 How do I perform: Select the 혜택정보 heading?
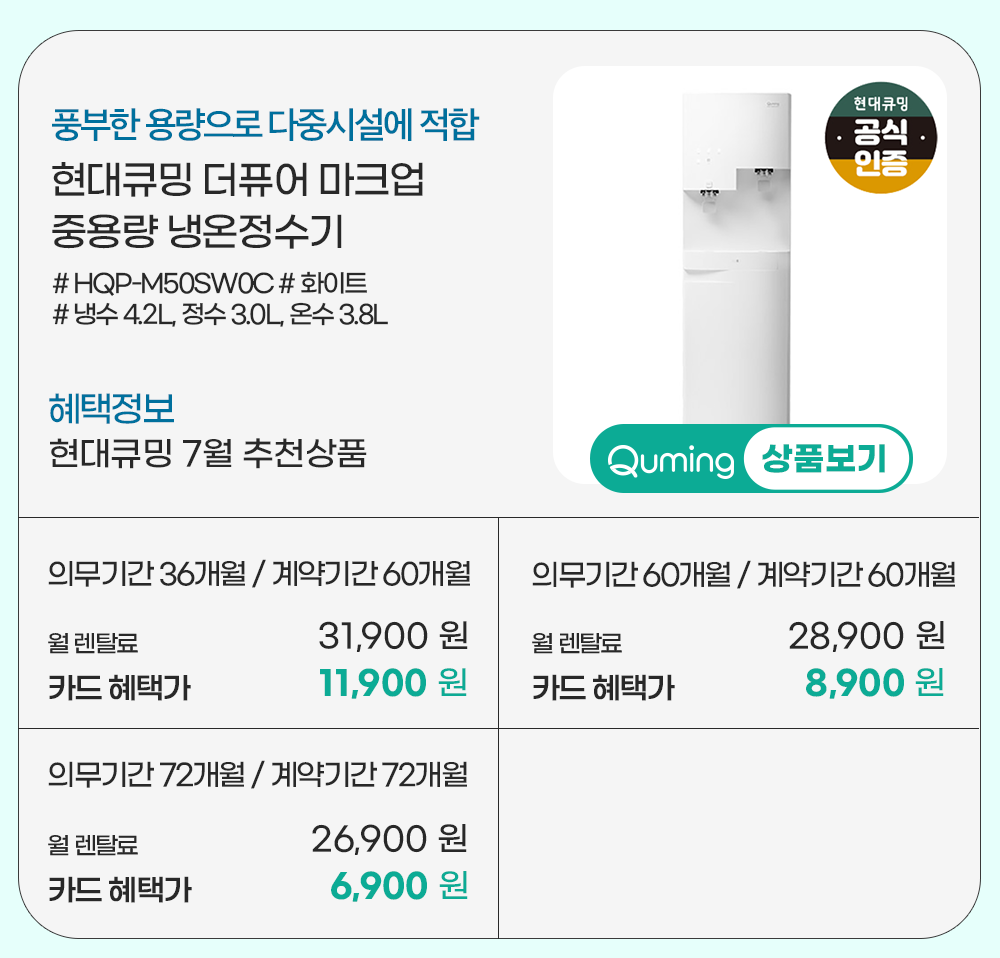[112, 408]
